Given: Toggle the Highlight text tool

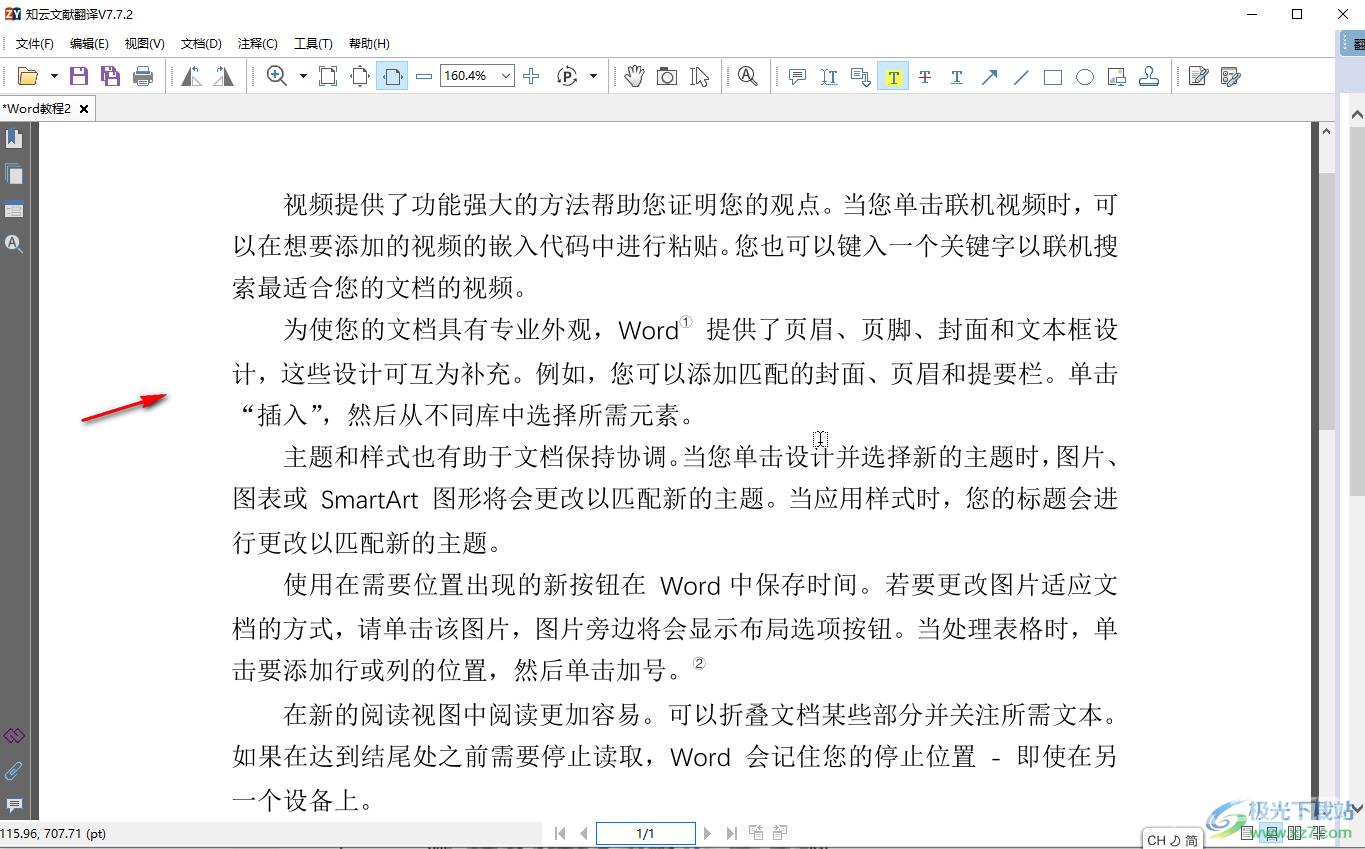Looking at the screenshot, I should [x=893, y=76].
